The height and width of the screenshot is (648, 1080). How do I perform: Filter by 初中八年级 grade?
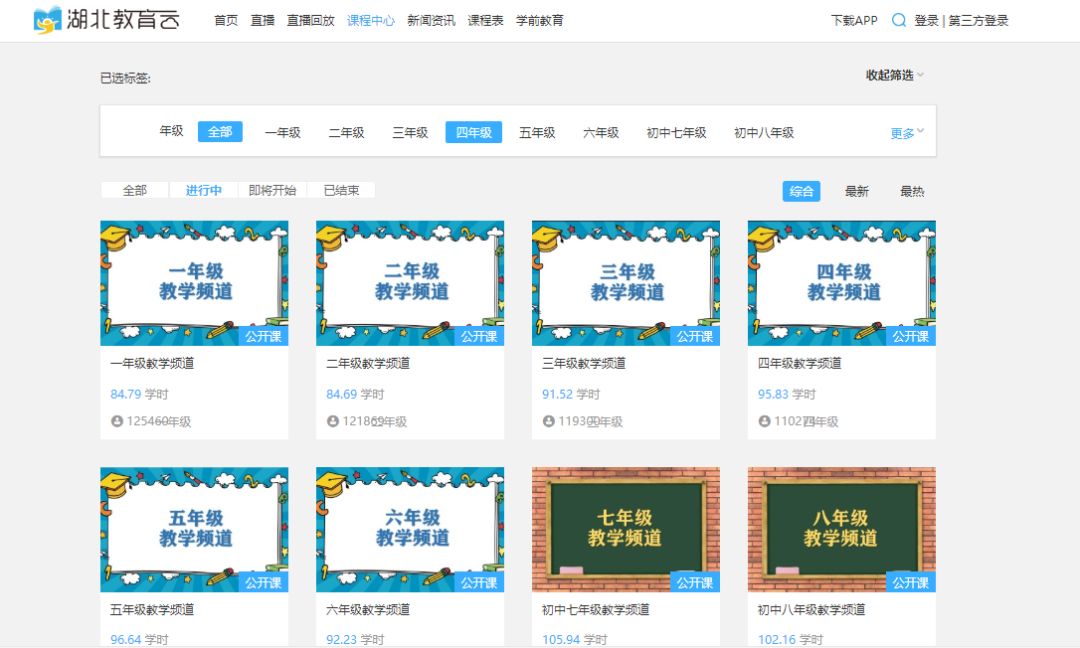(764, 132)
